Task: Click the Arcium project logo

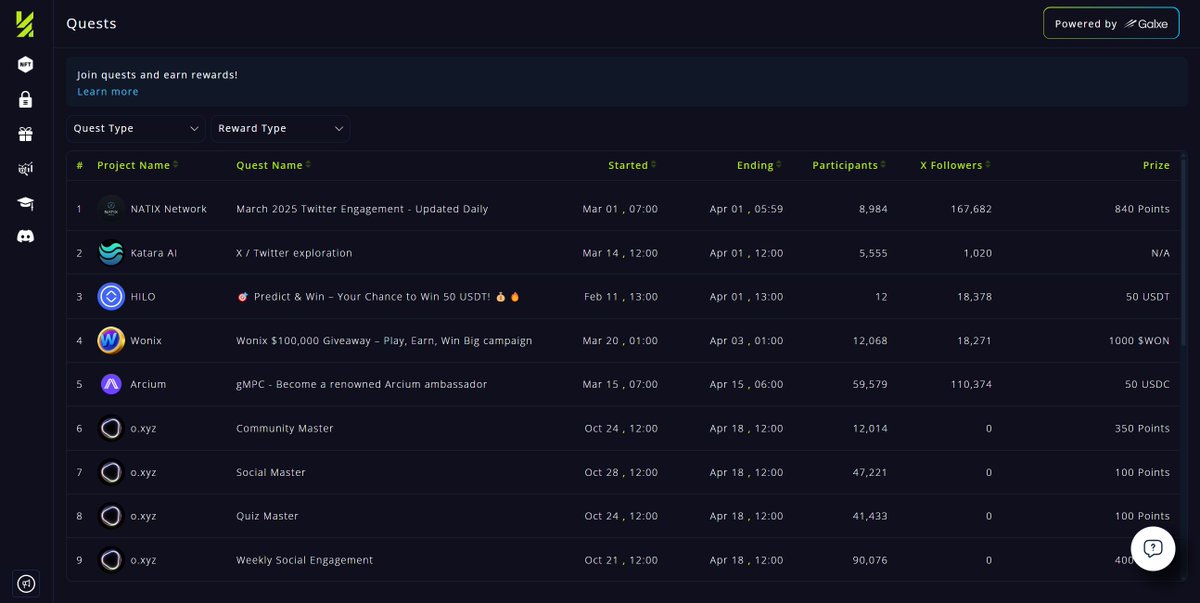Action: (111, 384)
